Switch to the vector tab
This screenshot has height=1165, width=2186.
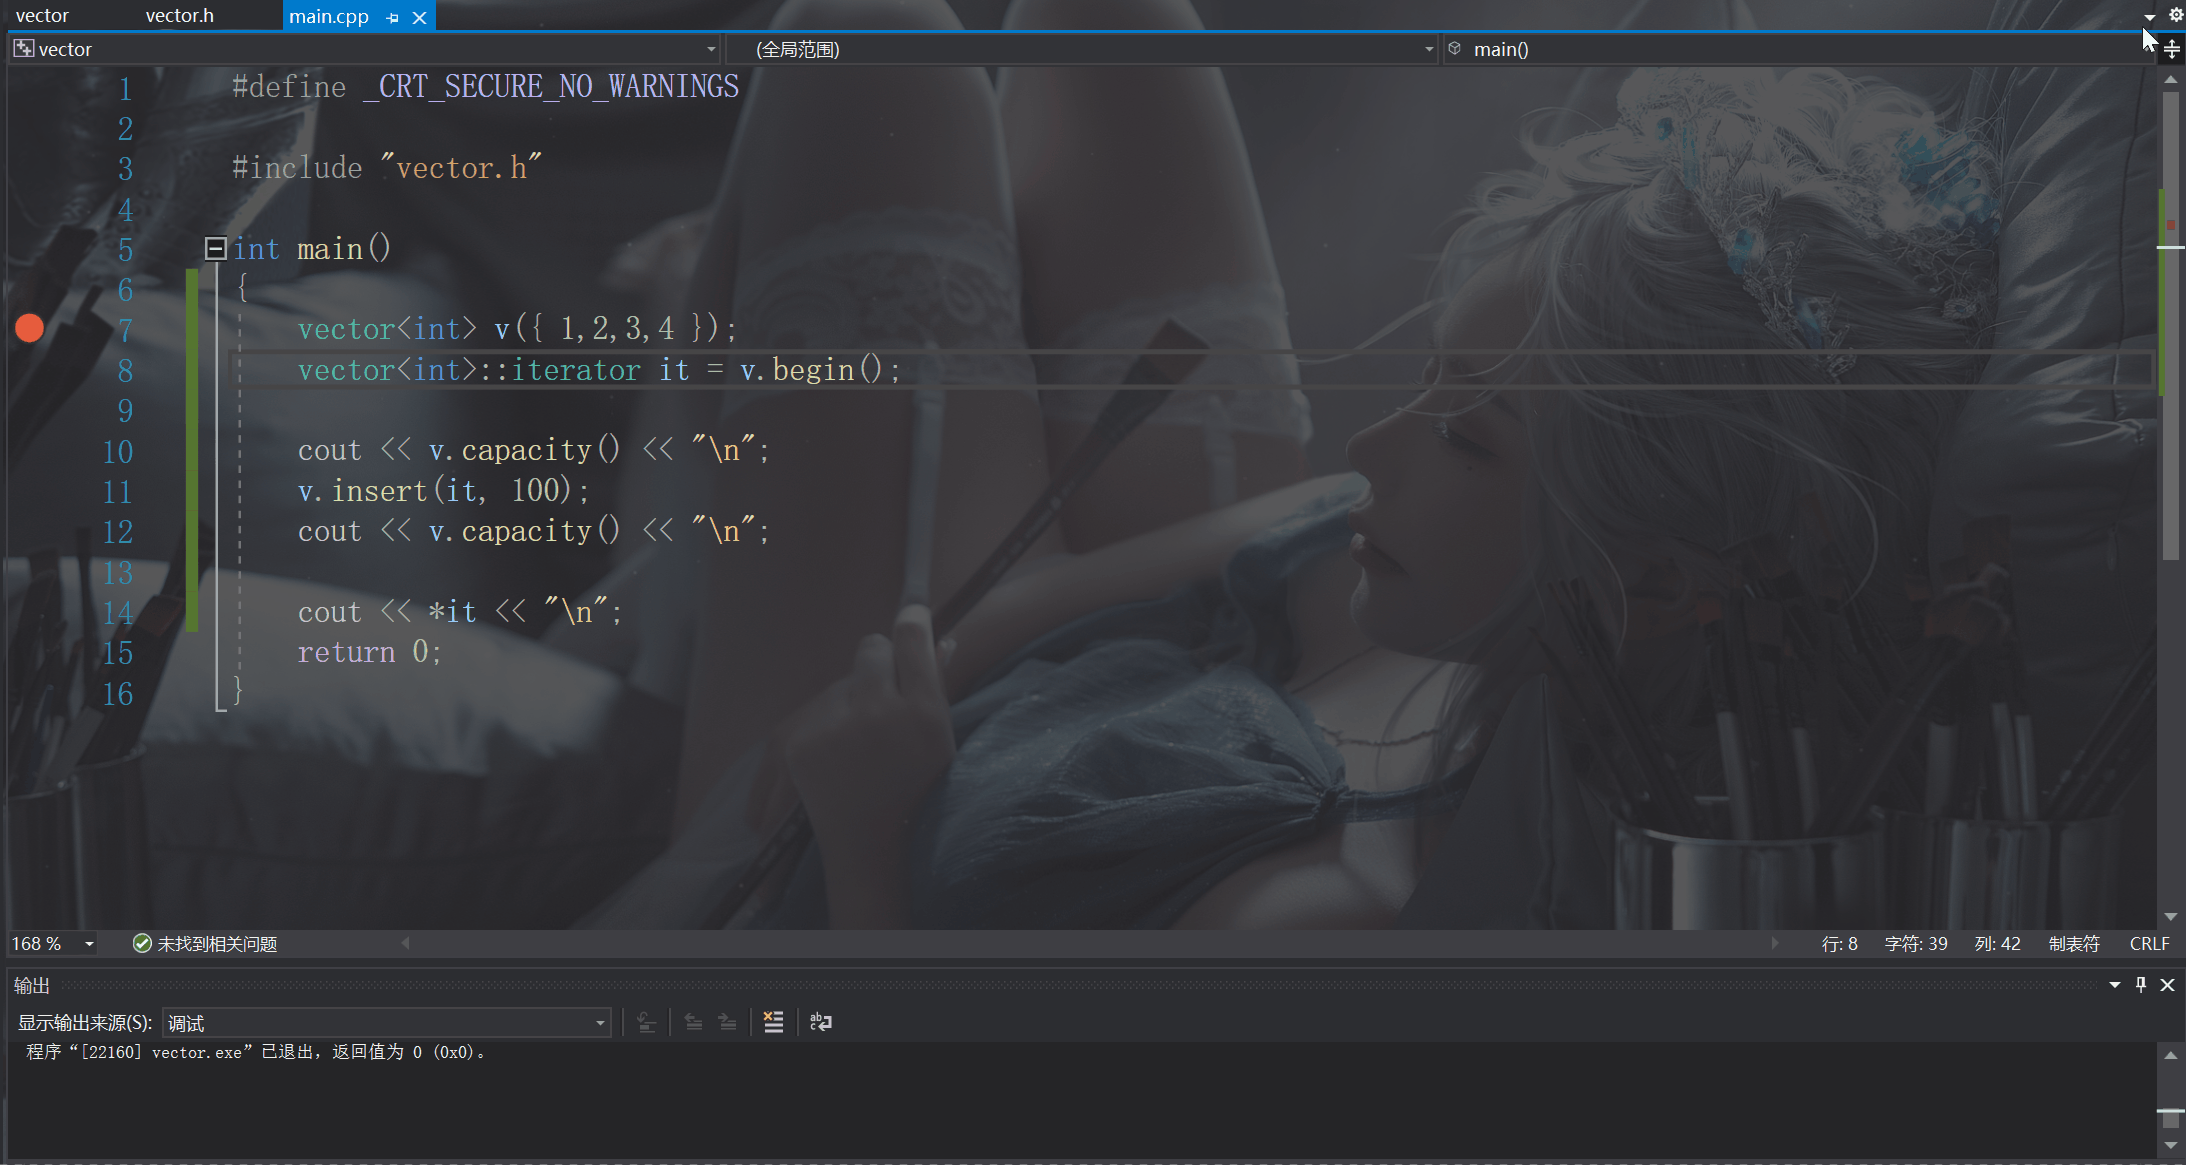42,16
